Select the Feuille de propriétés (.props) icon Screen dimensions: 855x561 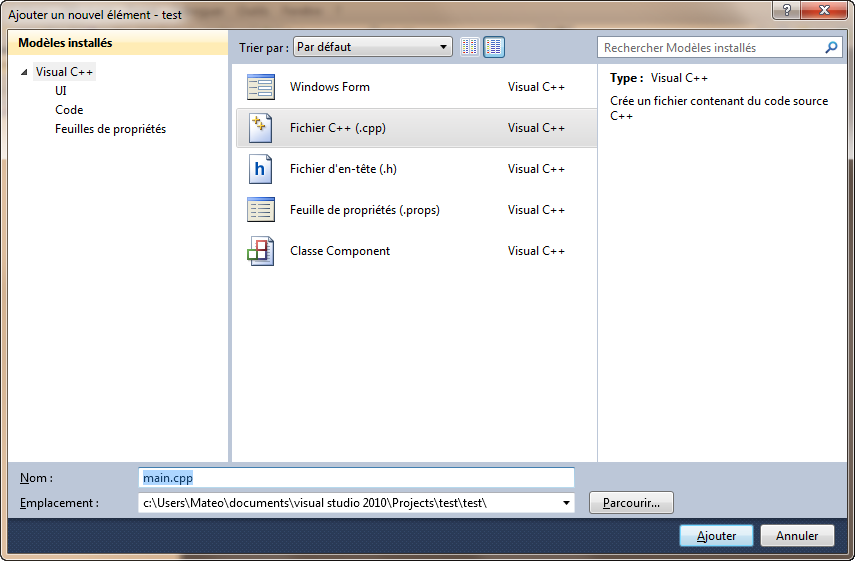point(260,210)
